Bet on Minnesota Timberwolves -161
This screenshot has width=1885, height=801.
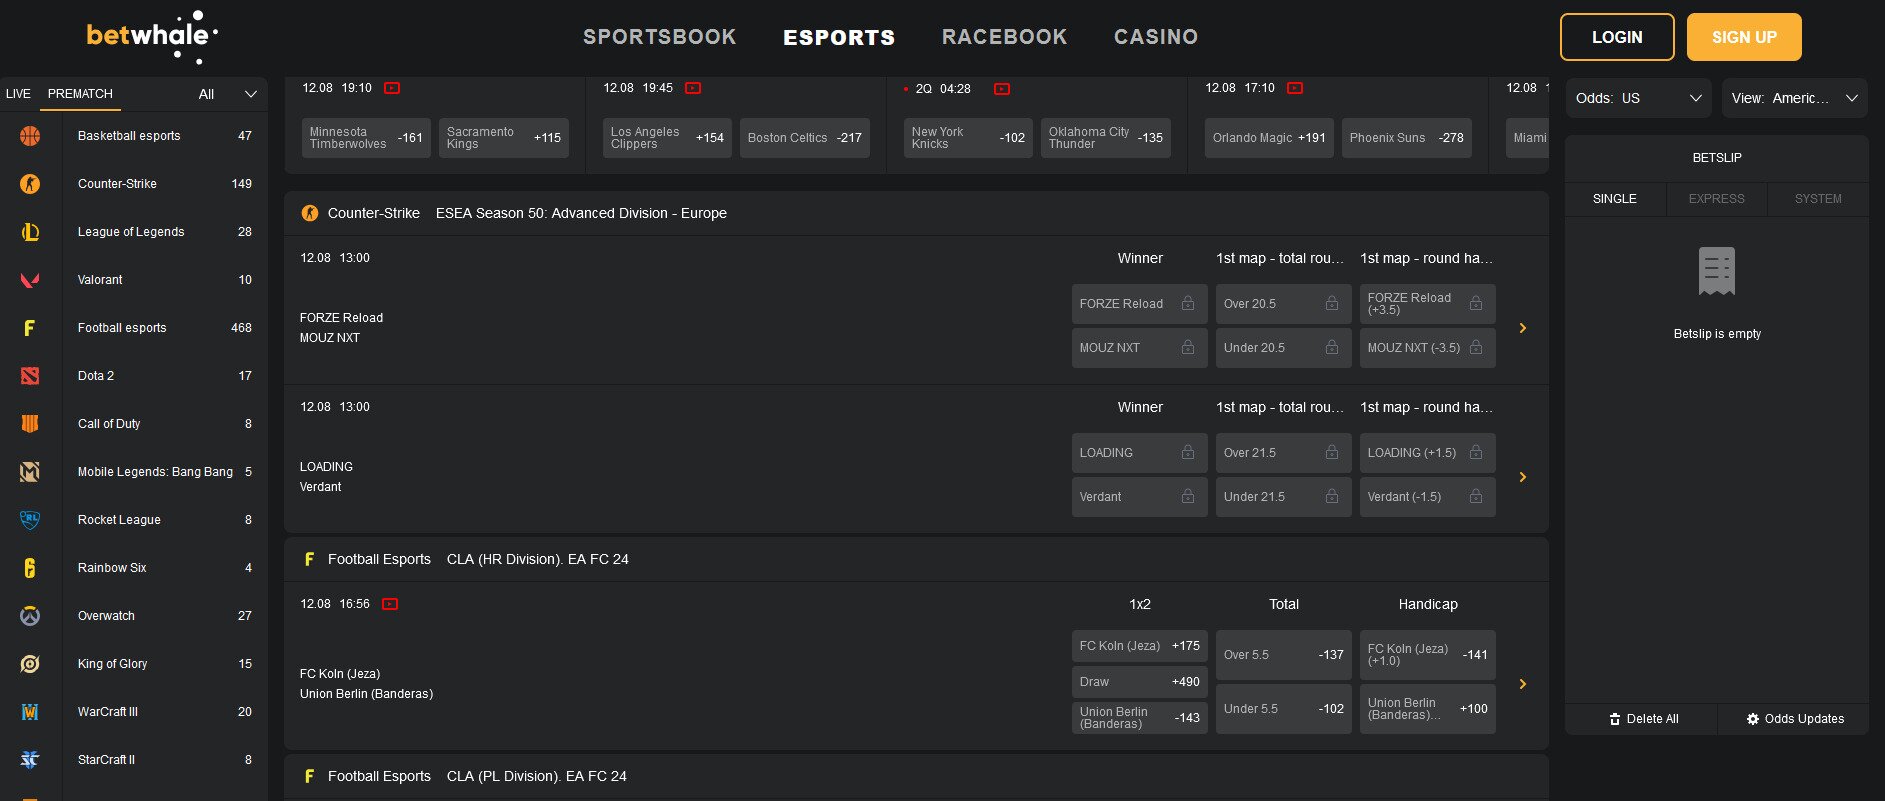click(366, 138)
